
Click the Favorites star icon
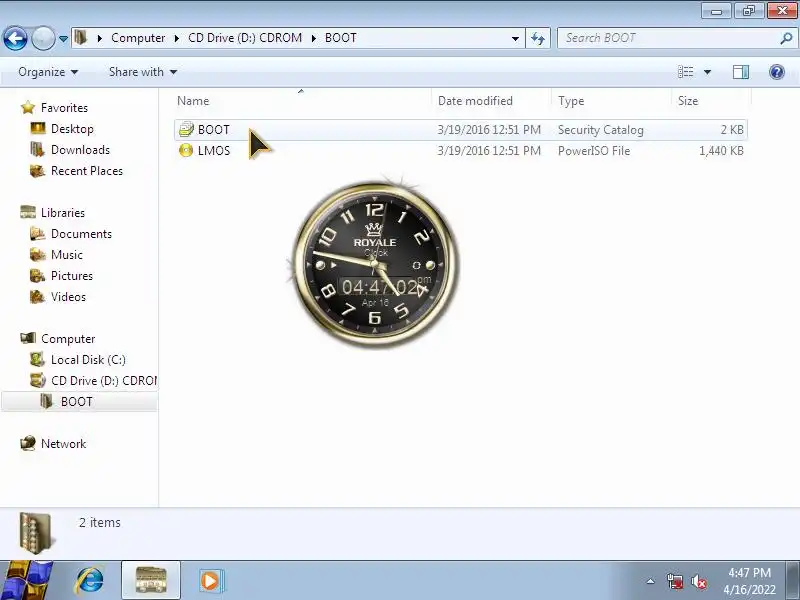pyautogui.click(x=28, y=108)
